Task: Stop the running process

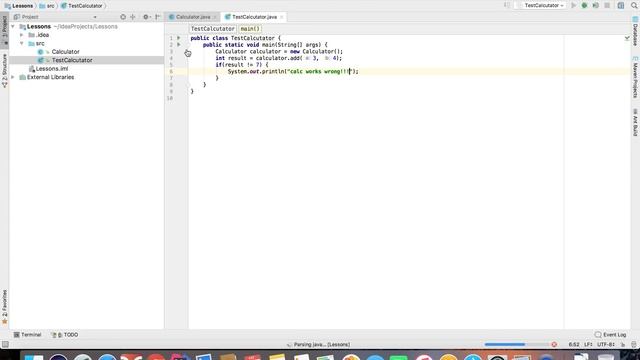Action: 607,6
